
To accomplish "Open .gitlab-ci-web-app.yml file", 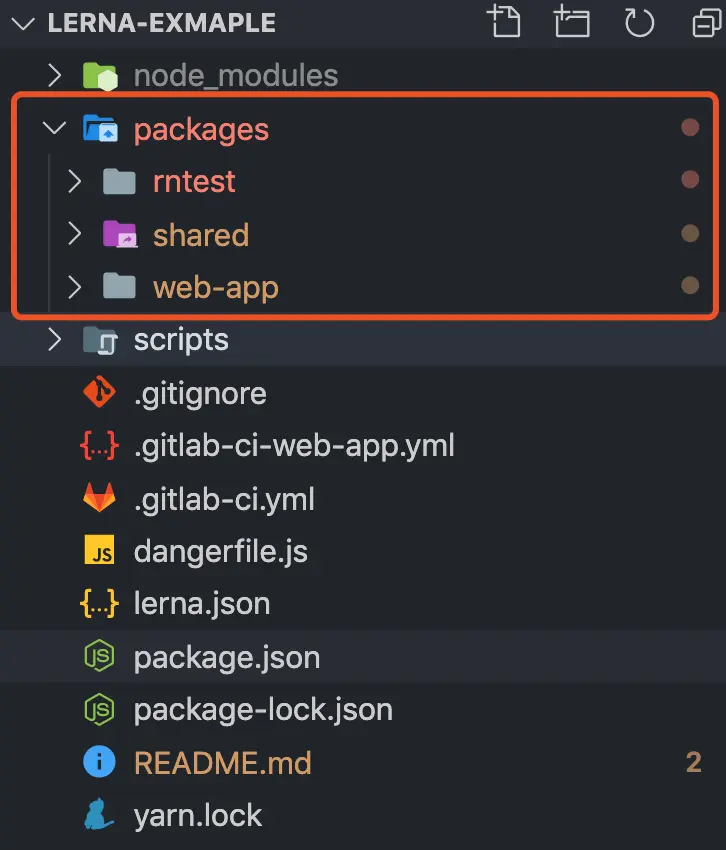I will [x=294, y=445].
